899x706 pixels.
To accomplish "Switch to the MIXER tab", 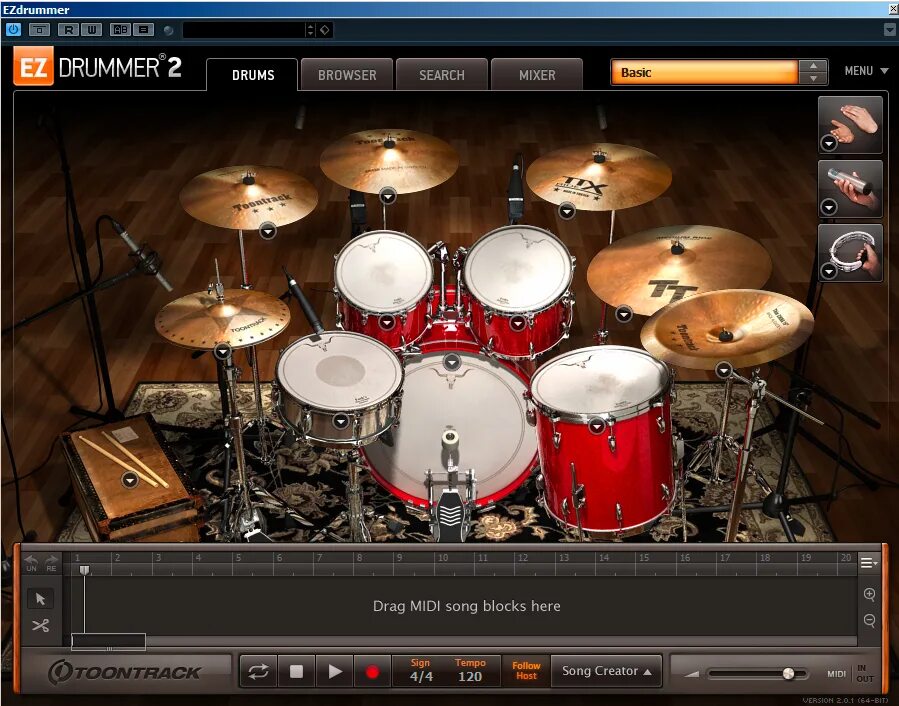I will (537, 74).
